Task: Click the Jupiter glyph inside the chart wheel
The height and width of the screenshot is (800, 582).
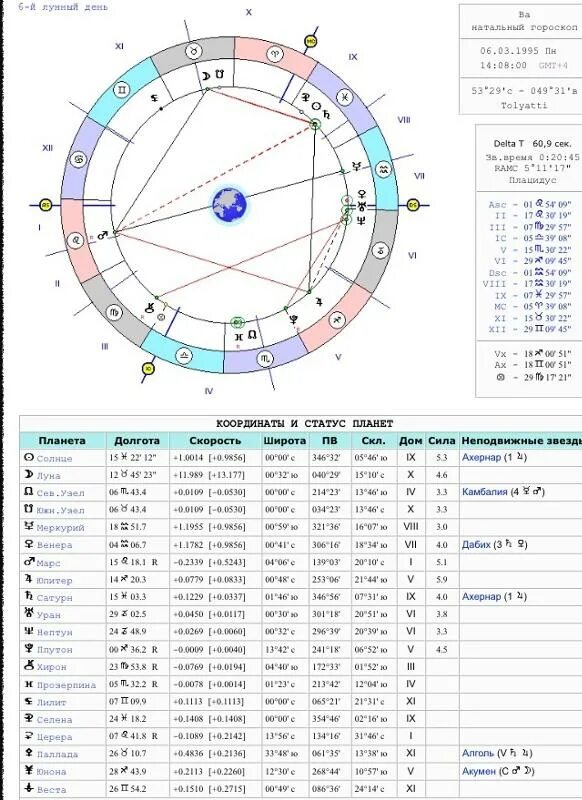Action: 319,302
